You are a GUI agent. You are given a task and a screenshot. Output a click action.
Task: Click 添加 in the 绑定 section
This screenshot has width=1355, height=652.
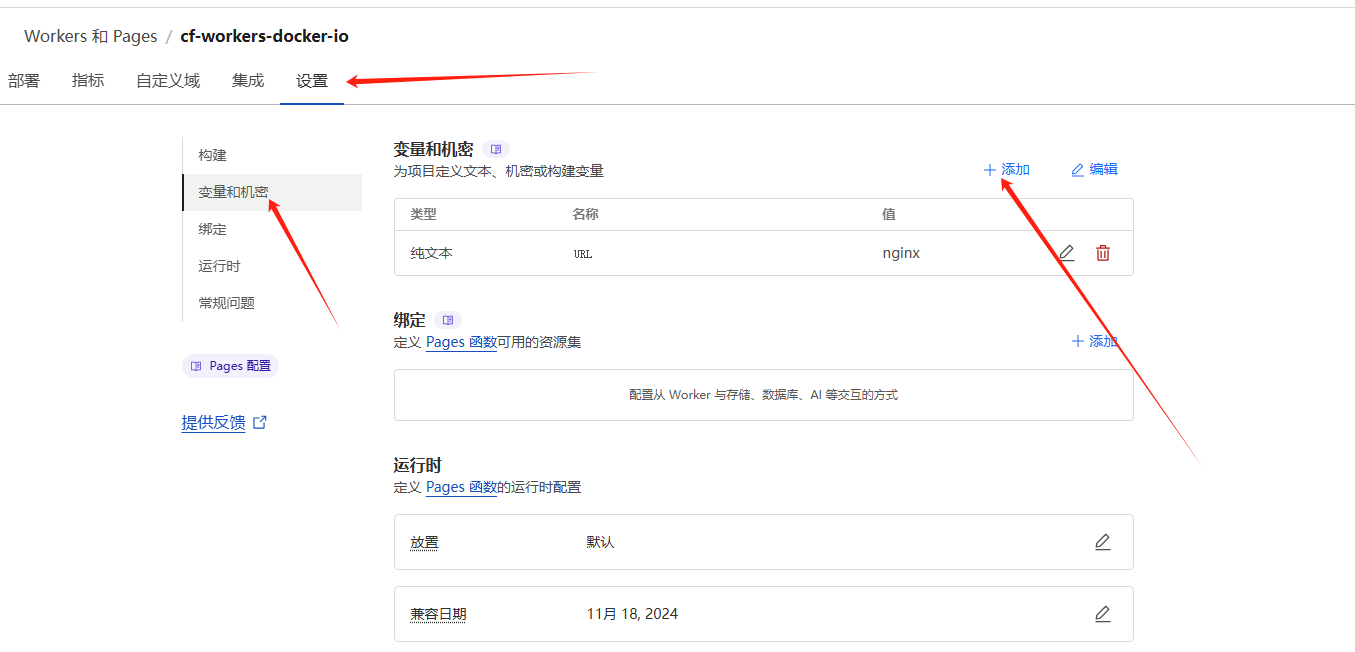(1094, 342)
